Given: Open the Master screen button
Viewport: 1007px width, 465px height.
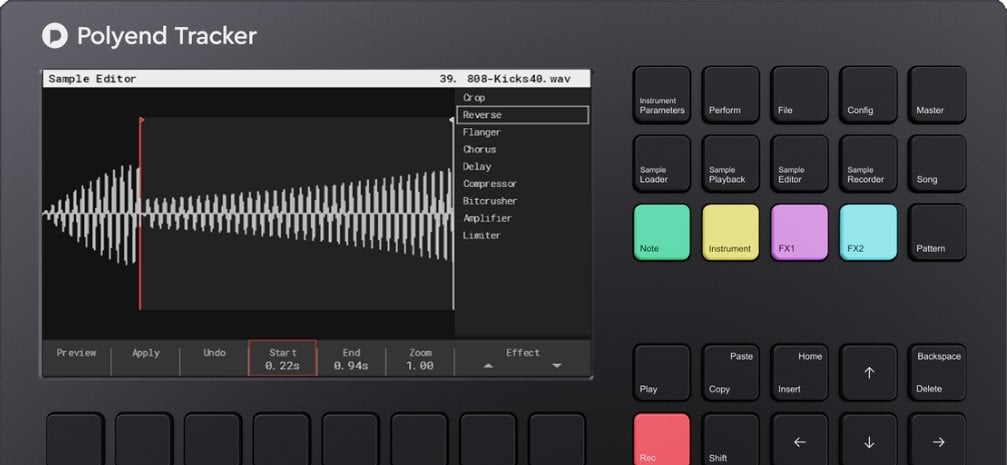Looking at the screenshot, I should [x=937, y=95].
